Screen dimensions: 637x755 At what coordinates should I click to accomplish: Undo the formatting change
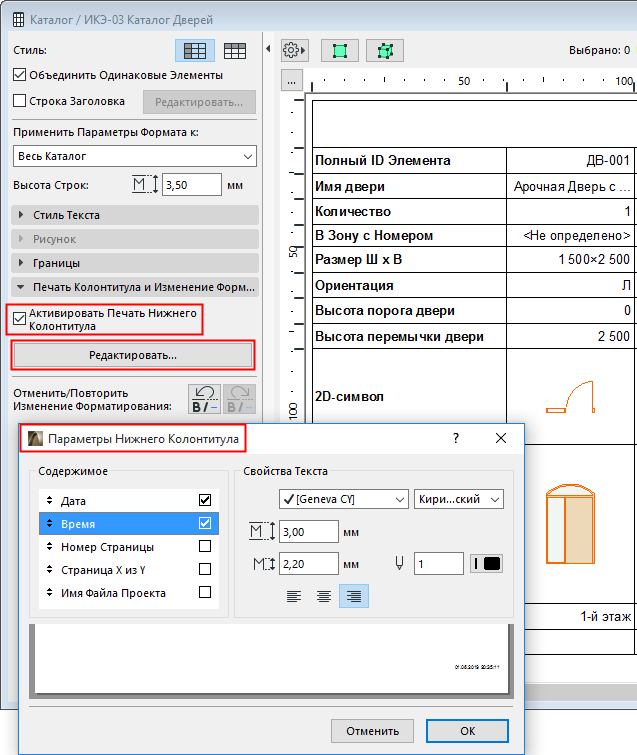coord(205,399)
